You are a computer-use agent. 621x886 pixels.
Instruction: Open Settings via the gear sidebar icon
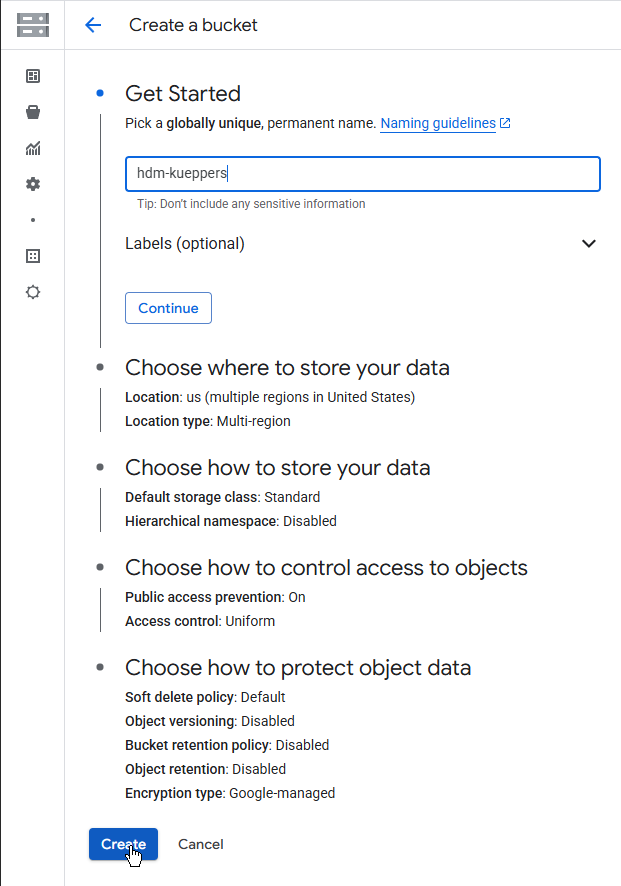tap(33, 184)
